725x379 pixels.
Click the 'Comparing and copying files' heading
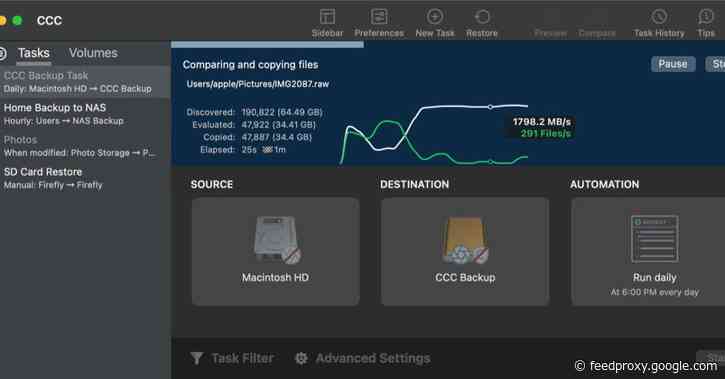pos(250,65)
